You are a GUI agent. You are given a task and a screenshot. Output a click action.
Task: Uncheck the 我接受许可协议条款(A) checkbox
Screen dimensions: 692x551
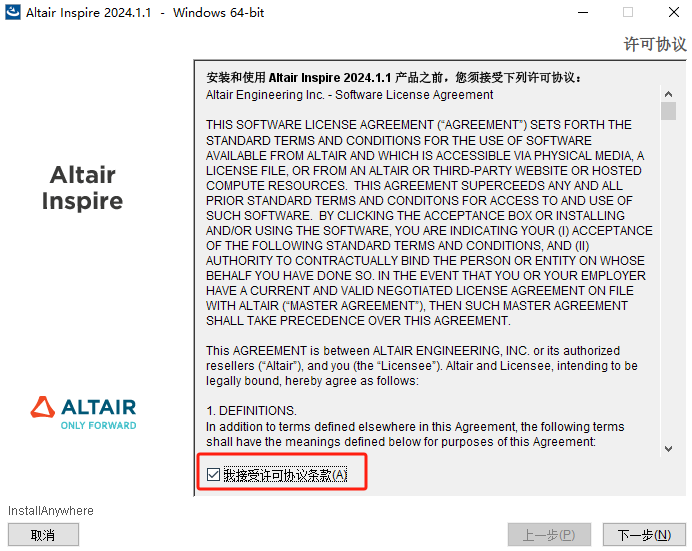click(214, 475)
